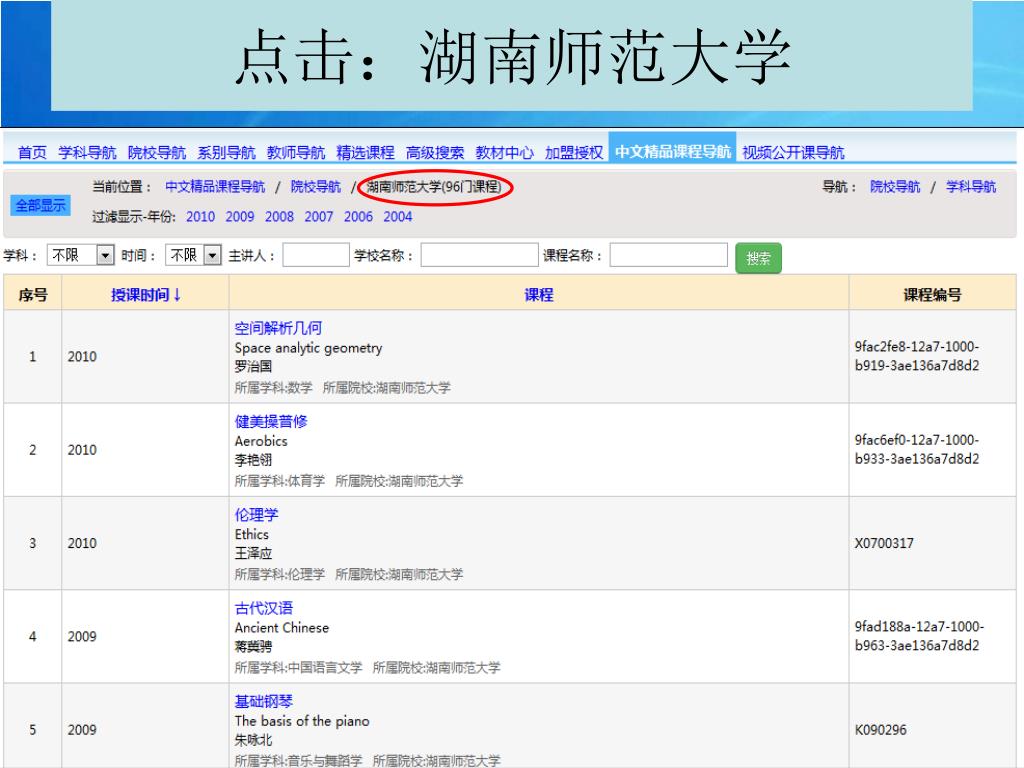Expand the 时间 dropdown
The image size is (1024, 768).
[193, 255]
